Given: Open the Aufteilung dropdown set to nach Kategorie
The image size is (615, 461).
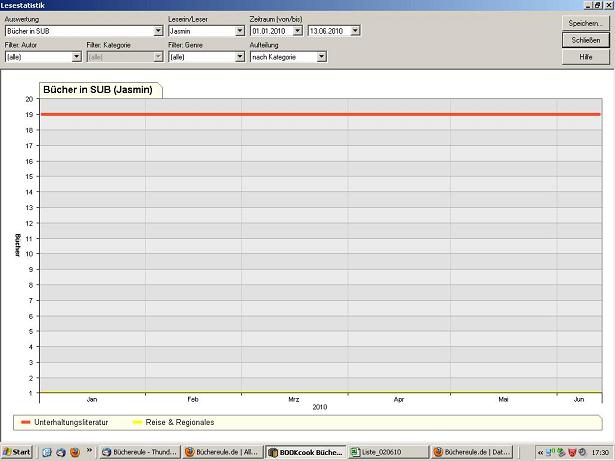Looking at the screenshot, I should [x=322, y=57].
